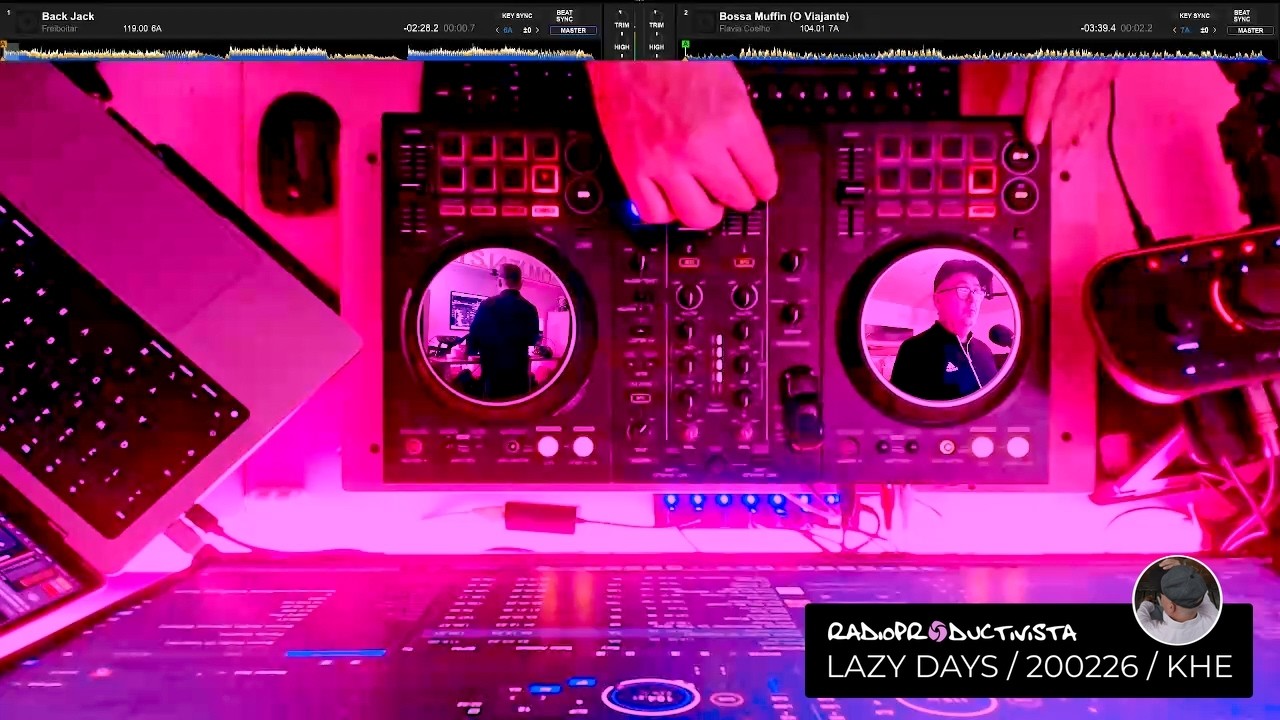Click deck 1 BPM value 119.00
Image resolution: width=1280 pixels, height=720 pixels.
click(x=135, y=29)
